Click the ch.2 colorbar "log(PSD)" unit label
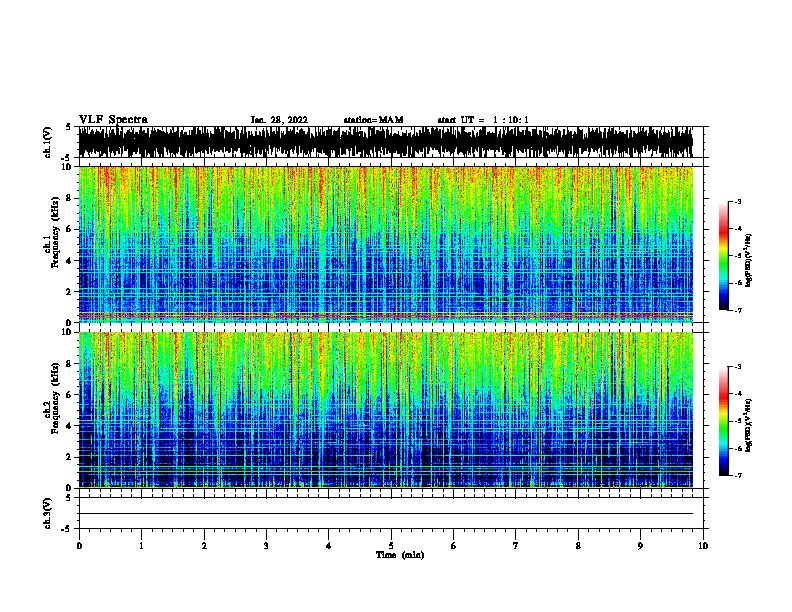 748,425
